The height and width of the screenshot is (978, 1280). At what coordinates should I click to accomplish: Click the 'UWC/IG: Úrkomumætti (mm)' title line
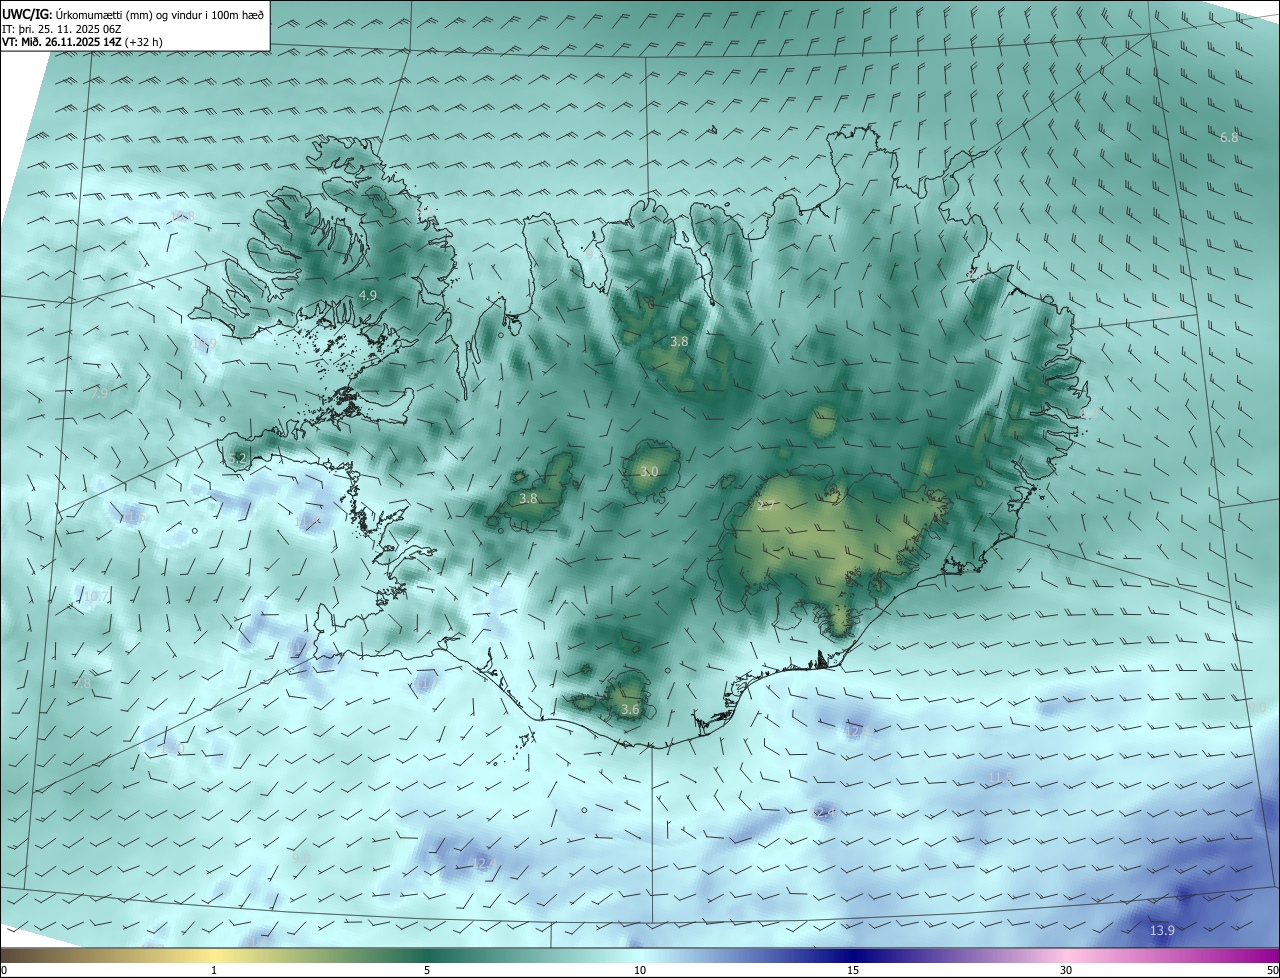[x=133, y=14]
